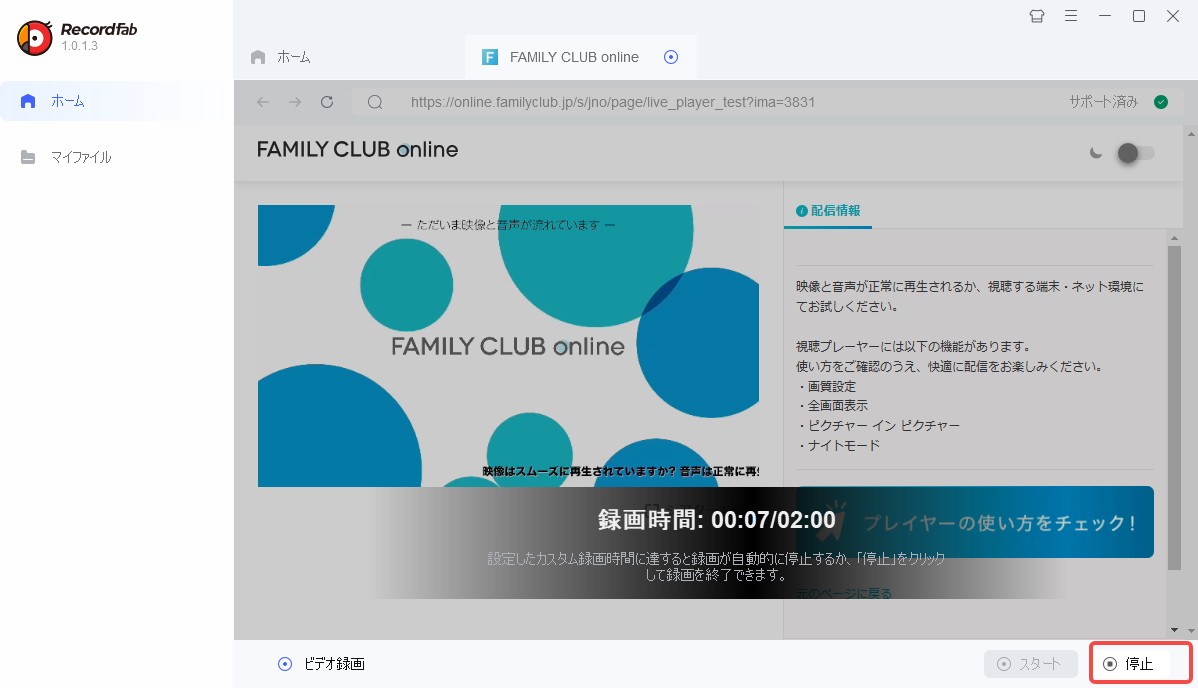Go forward with the right arrow button

point(295,102)
